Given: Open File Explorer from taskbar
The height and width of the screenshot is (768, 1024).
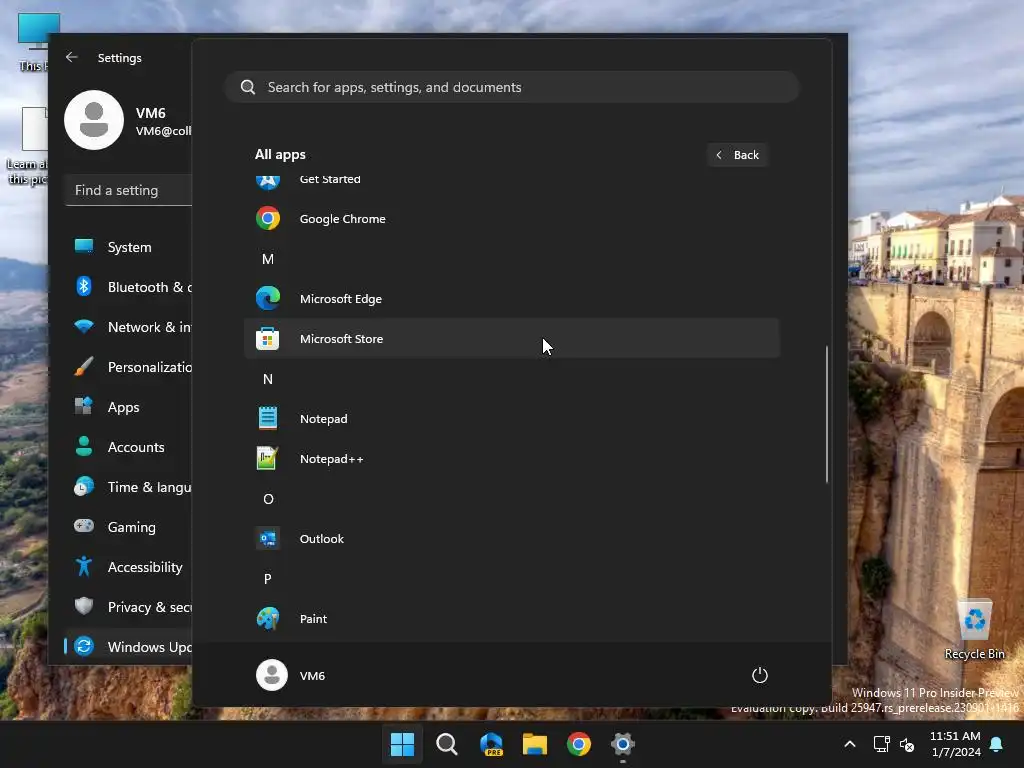Looking at the screenshot, I should coord(535,744).
